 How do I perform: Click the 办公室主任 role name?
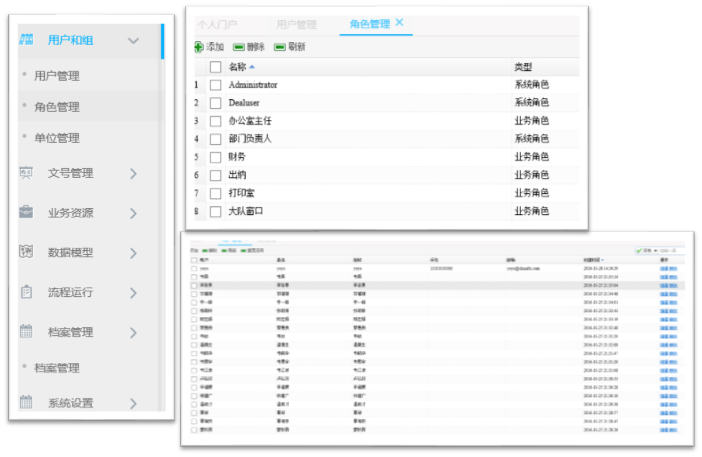point(250,121)
